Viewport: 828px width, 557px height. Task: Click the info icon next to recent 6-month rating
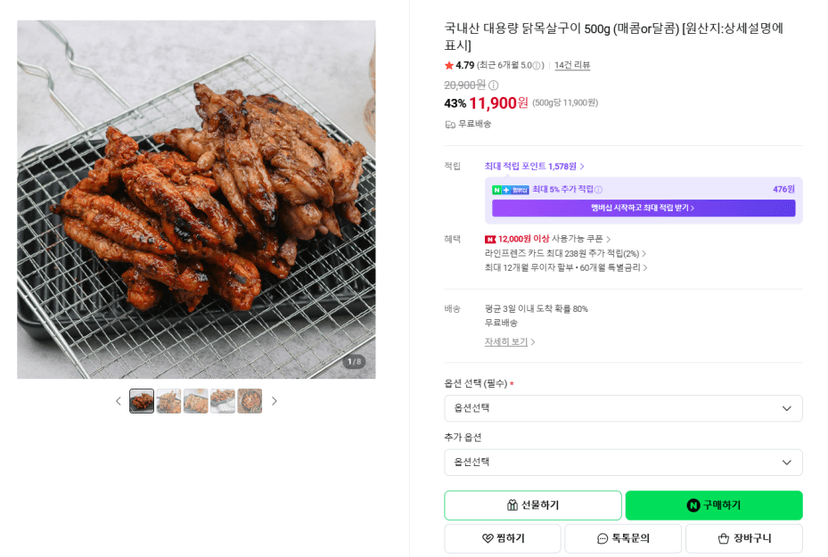pyautogui.click(x=537, y=65)
